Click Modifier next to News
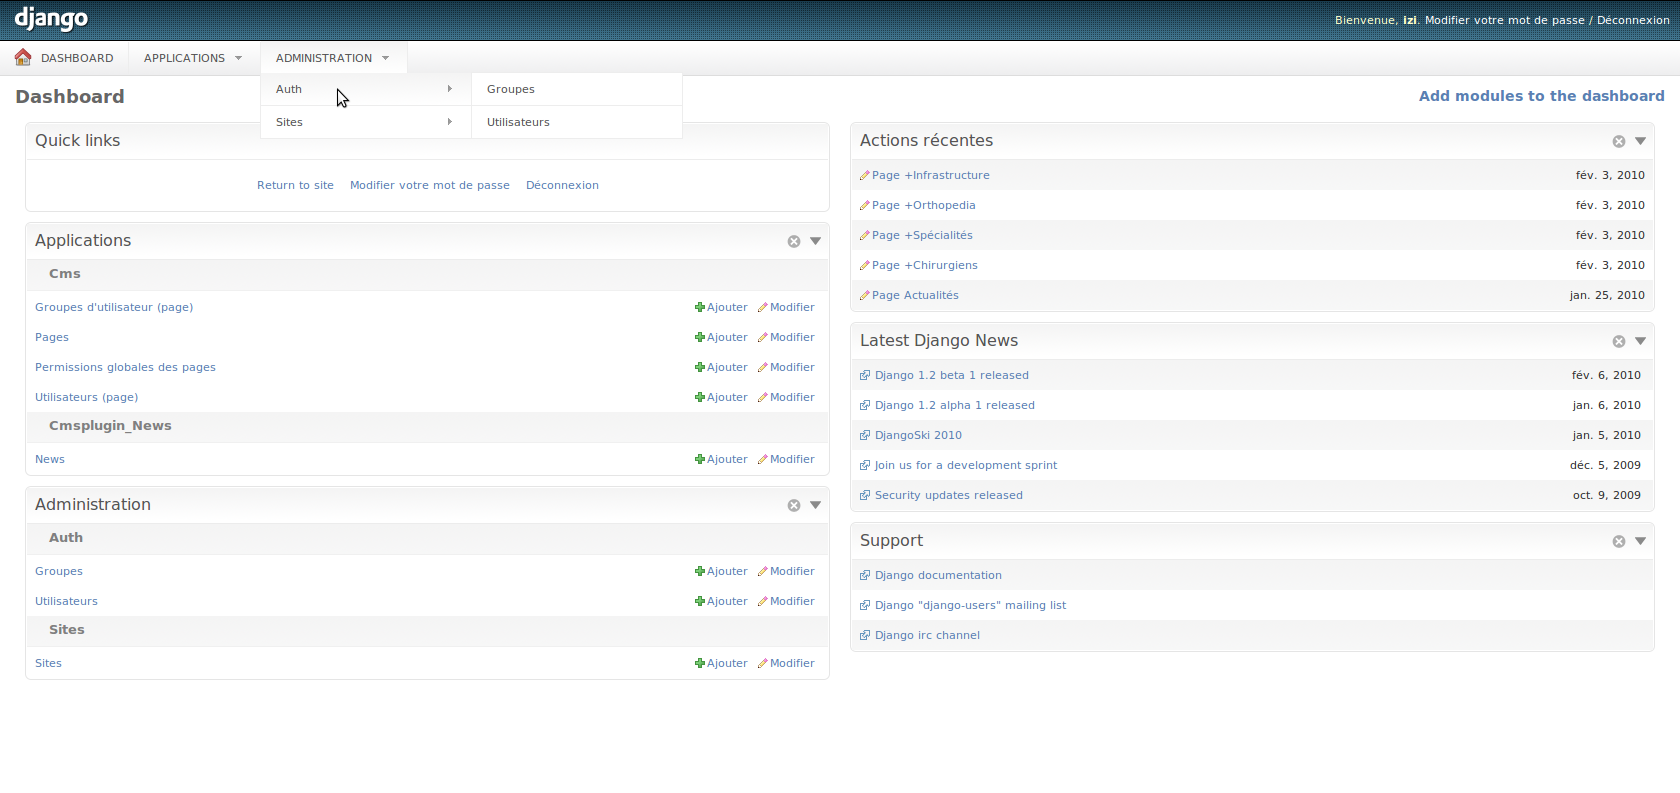The image size is (1680, 793). [x=791, y=460]
